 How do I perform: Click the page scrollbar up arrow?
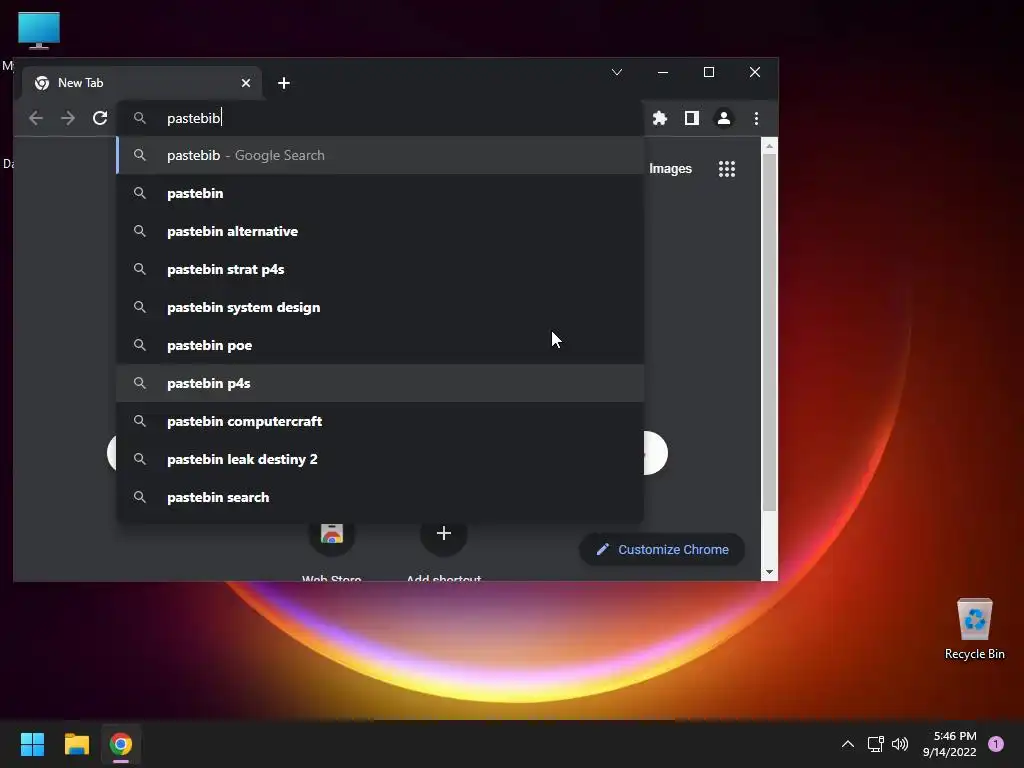point(769,146)
